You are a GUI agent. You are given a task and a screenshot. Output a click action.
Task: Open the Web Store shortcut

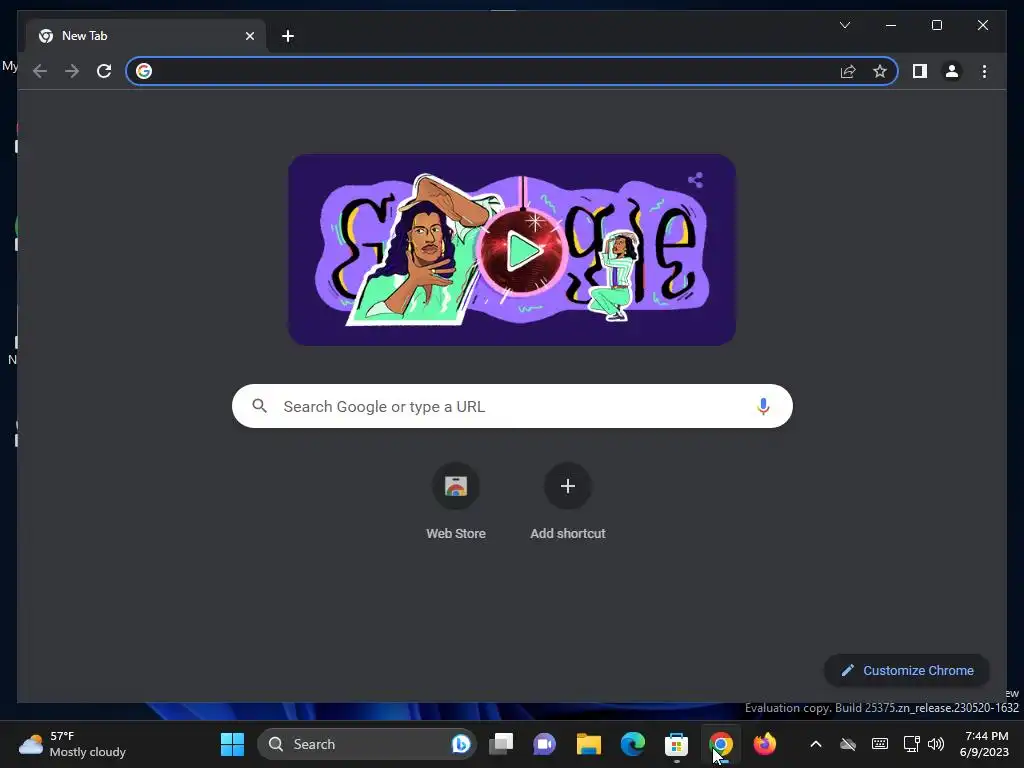456,502
